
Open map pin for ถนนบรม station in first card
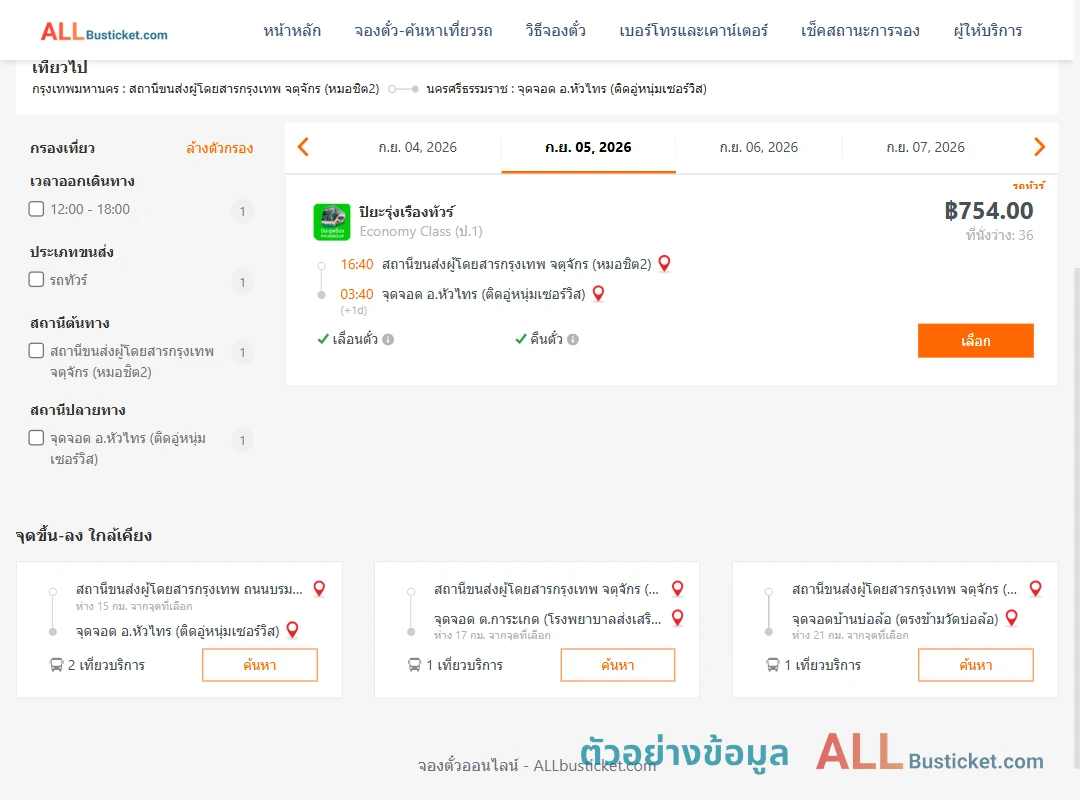click(319, 588)
